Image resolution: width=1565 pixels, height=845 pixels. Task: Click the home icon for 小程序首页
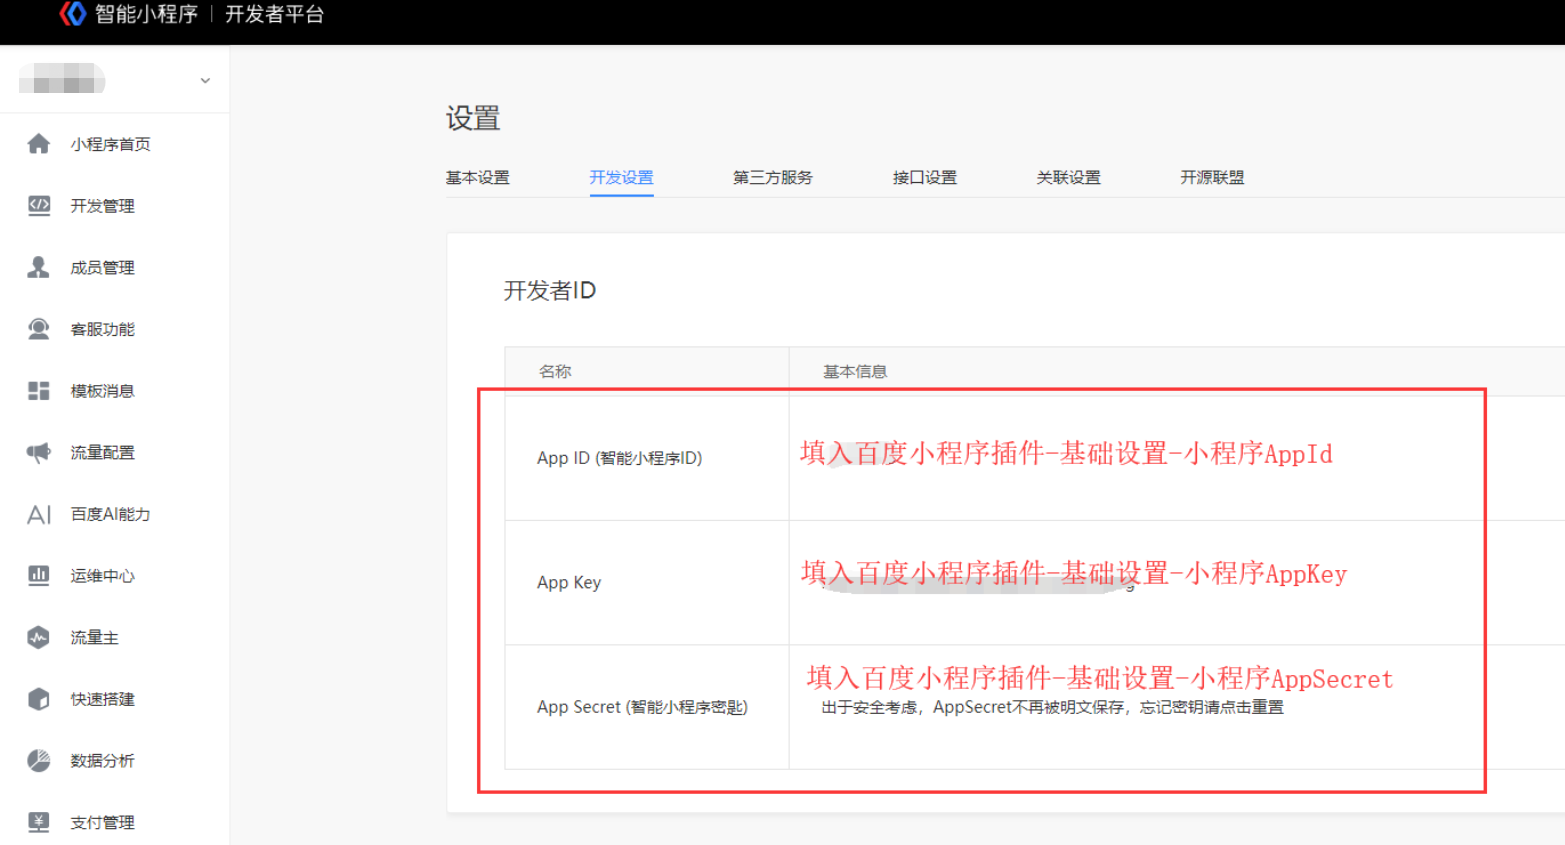(39, 144)
